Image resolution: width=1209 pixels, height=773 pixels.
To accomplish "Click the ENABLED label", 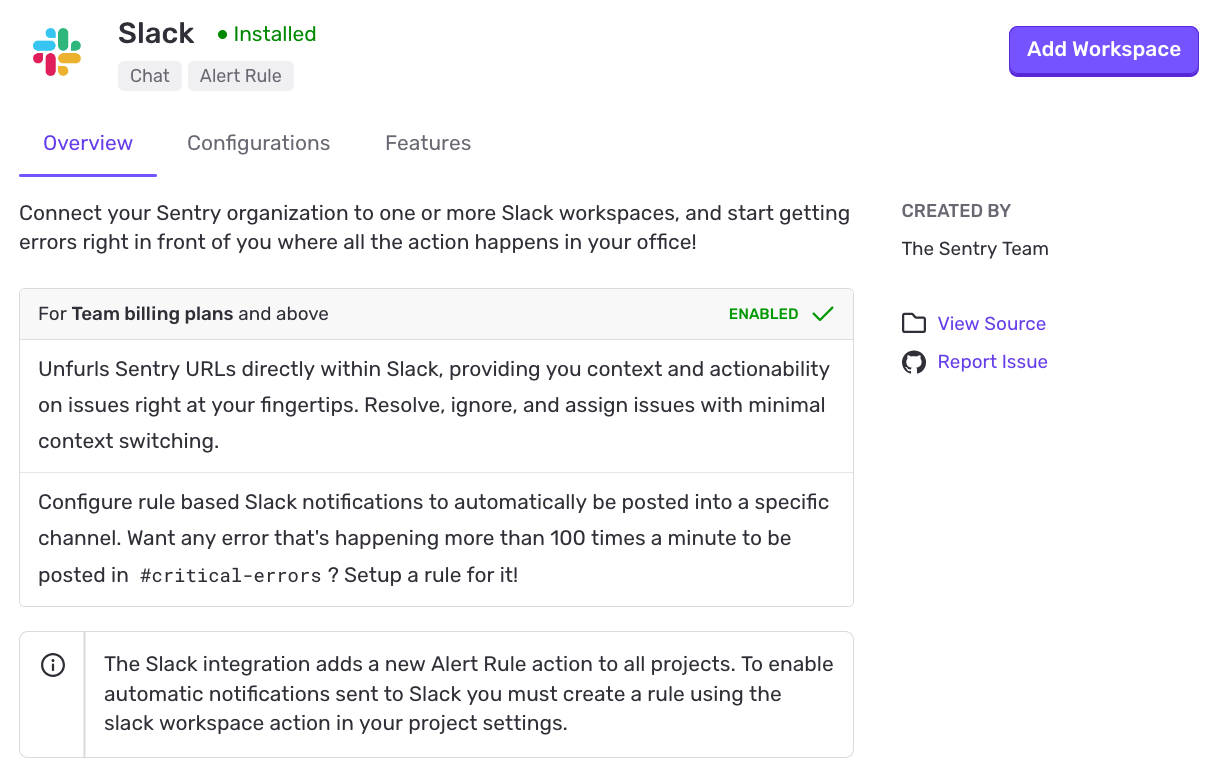I will pyautogui.click(x=763, y=314).
